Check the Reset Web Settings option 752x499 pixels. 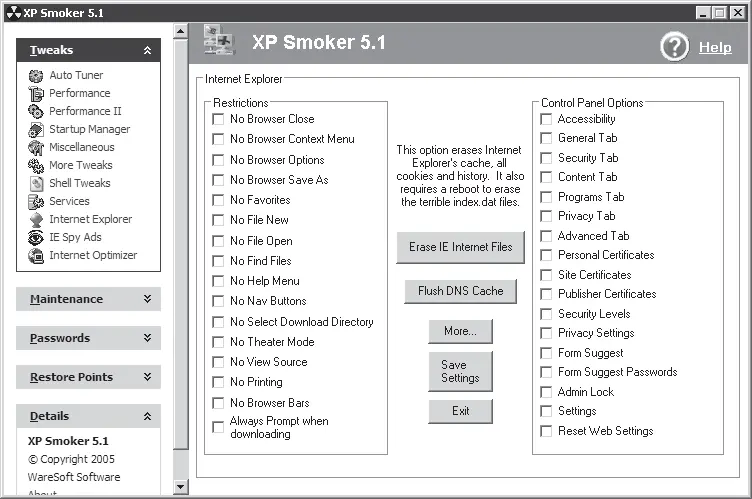[546, 431]
